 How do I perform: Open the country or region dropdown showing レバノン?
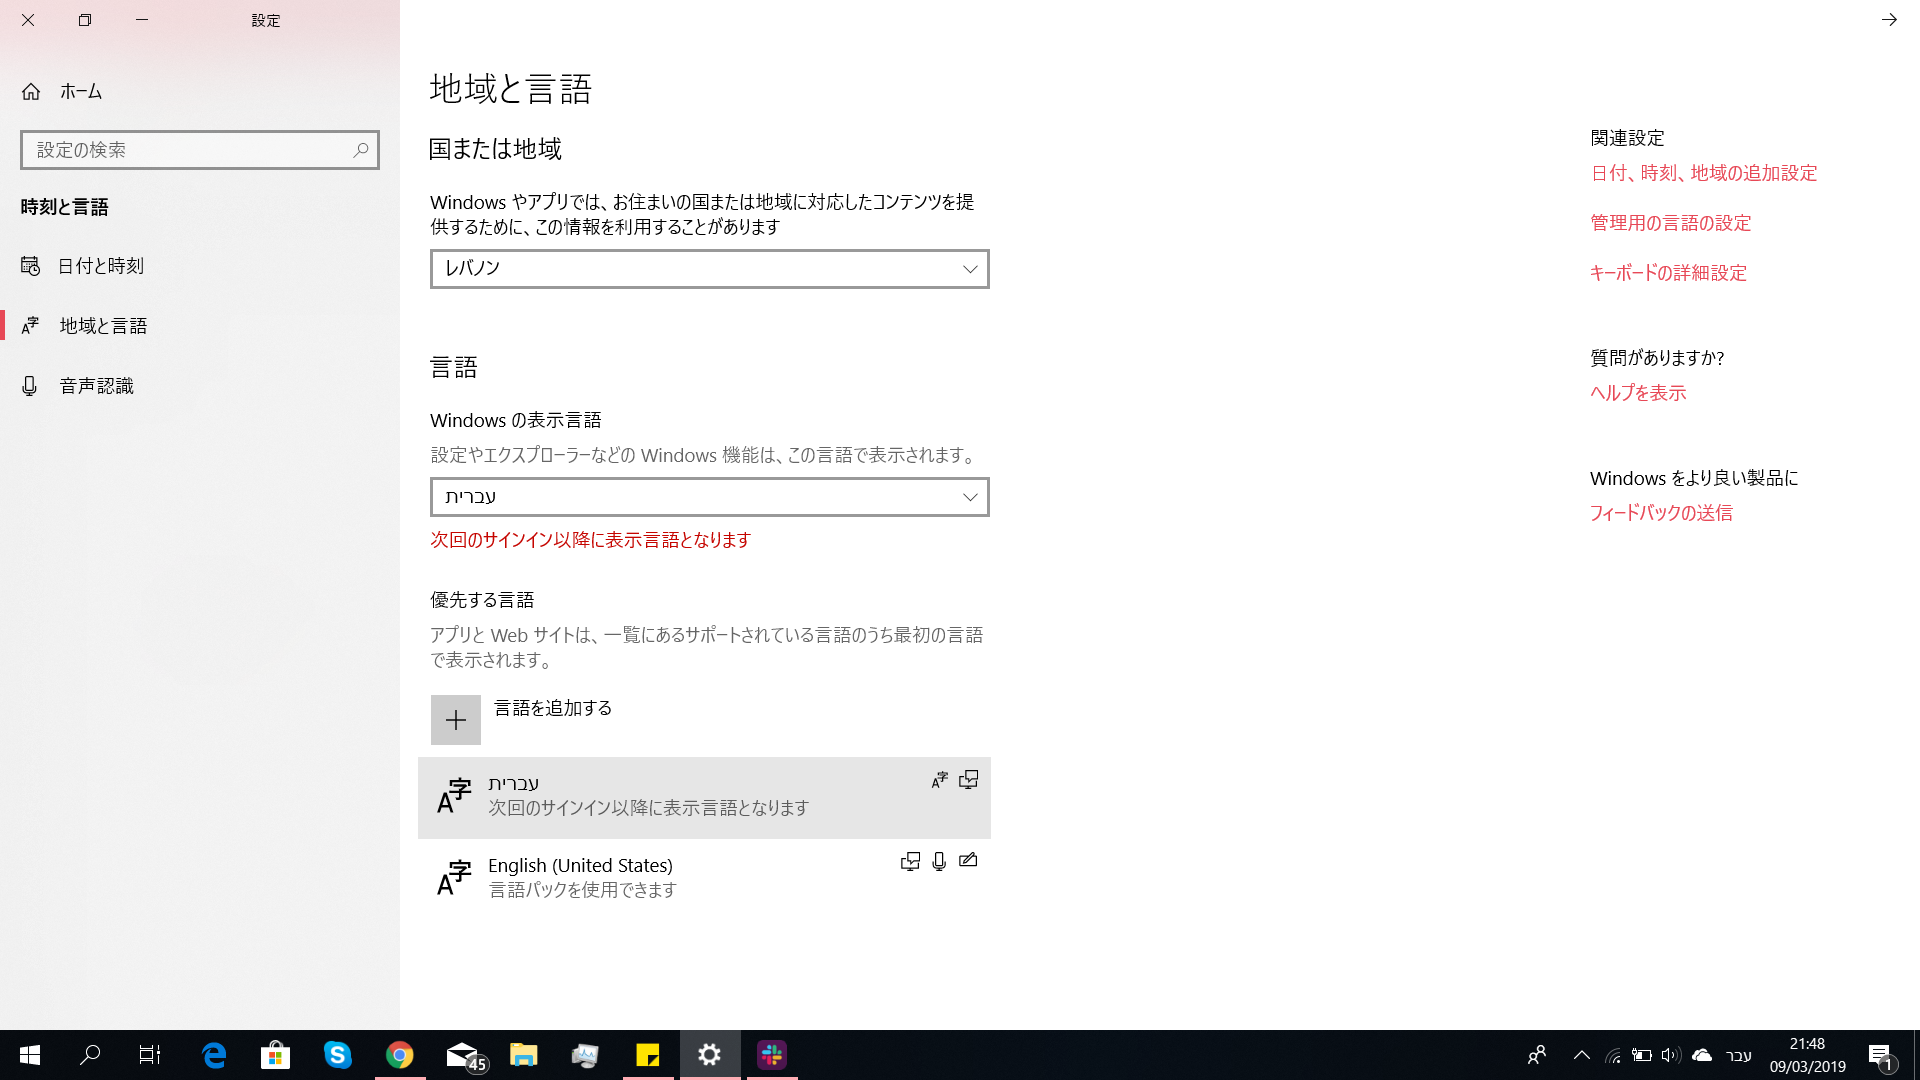(x=708, y=269)
